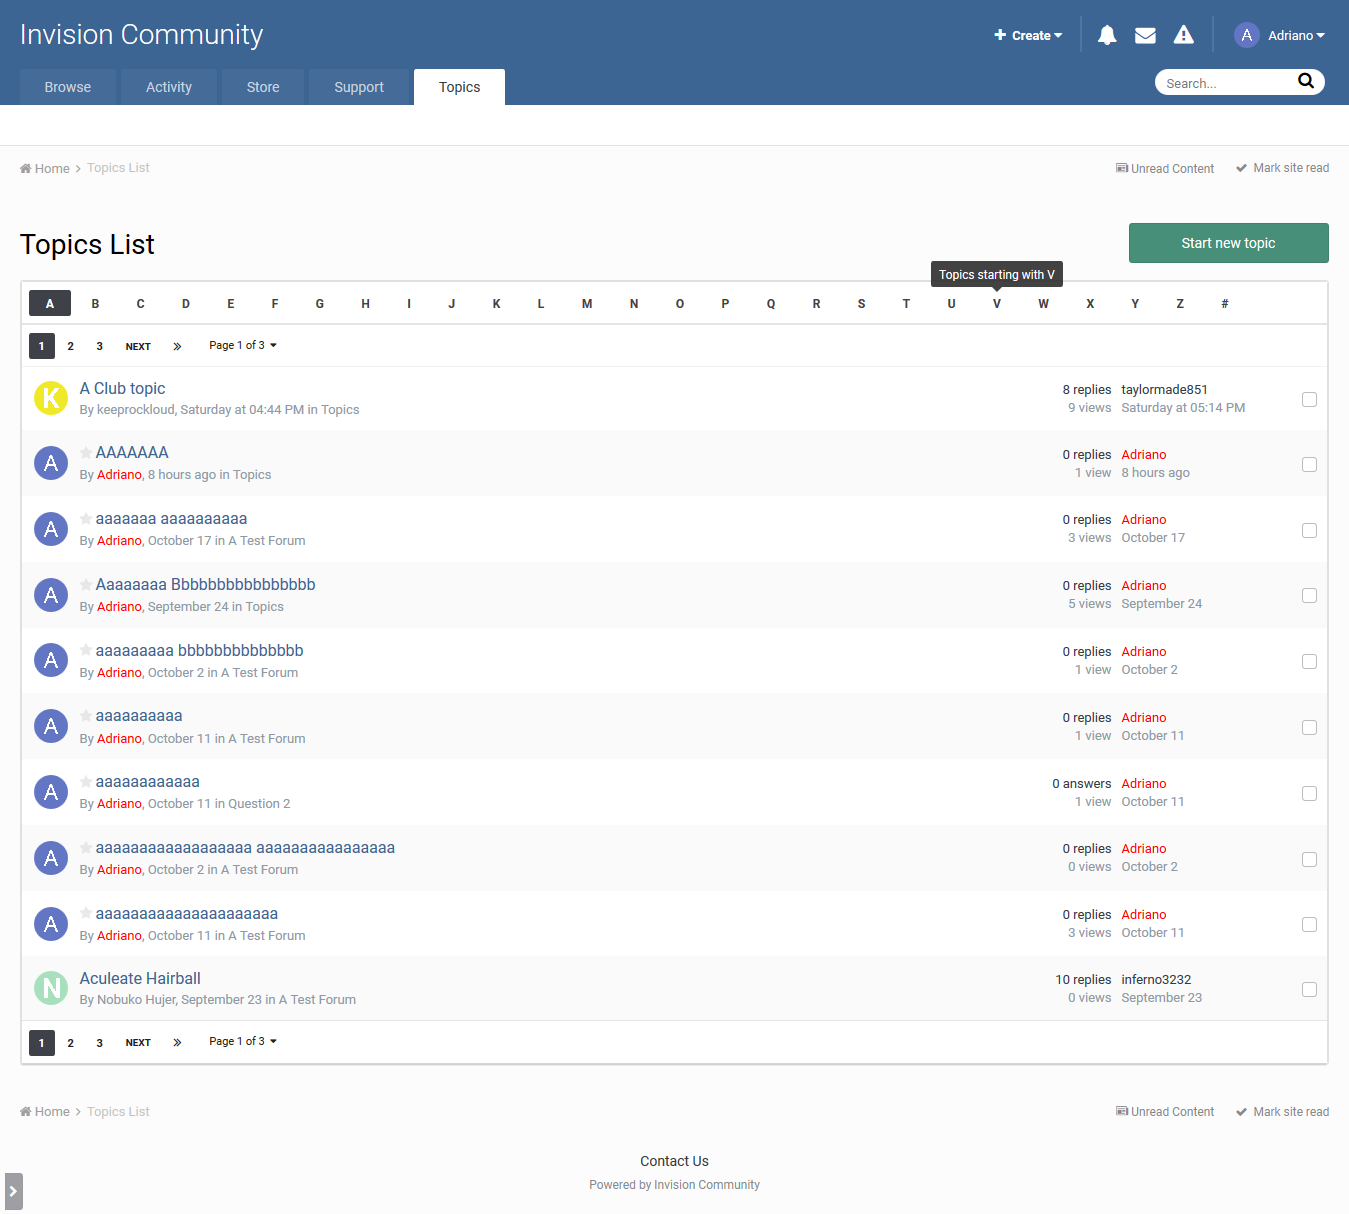This screenshot has height=1214, width=1349.
Task: Click bottom Unread Content link
Action: click(x=1165, y=1112)
